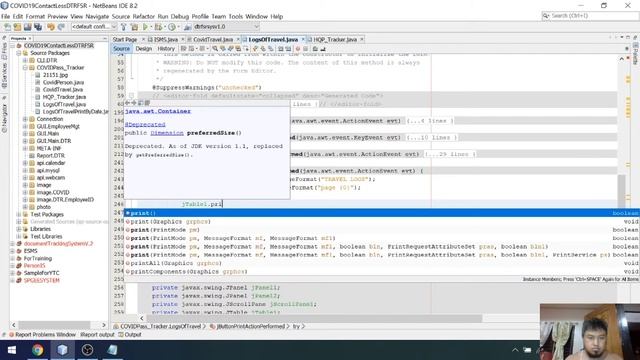This screenshot has width=640, height=360.
Task: Switch the editor to Design view
Action: pos(144,49)
